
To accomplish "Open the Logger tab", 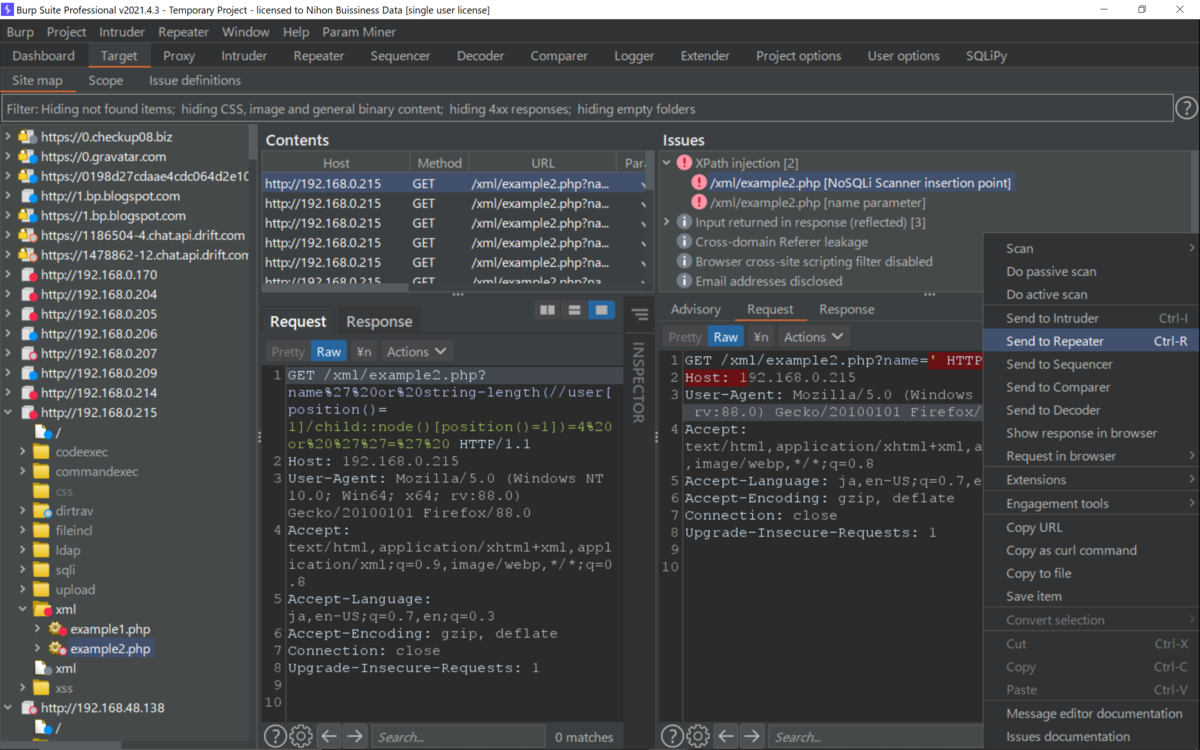I will (634, 56).
